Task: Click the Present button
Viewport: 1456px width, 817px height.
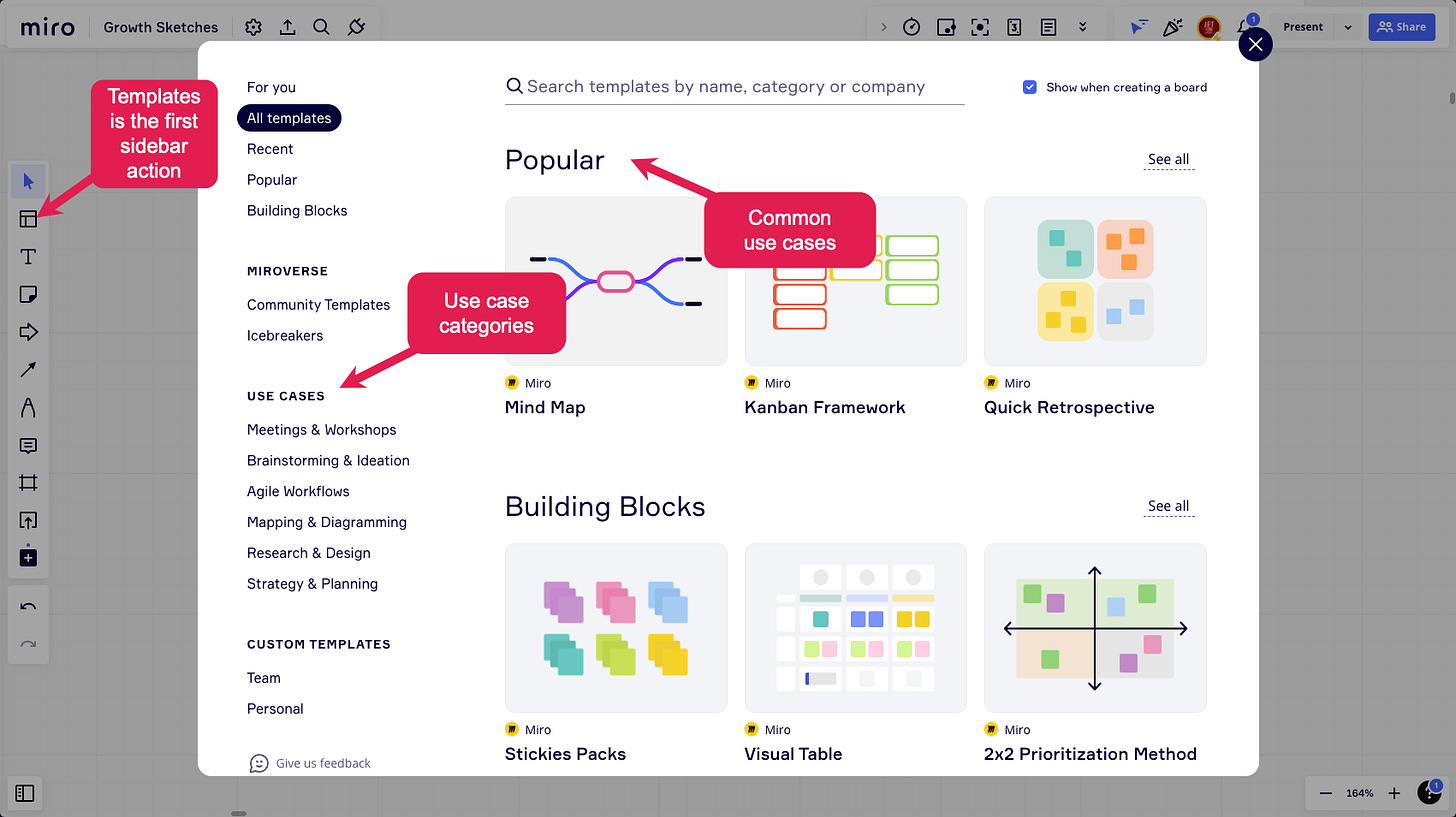Action: pos(1303,27)
